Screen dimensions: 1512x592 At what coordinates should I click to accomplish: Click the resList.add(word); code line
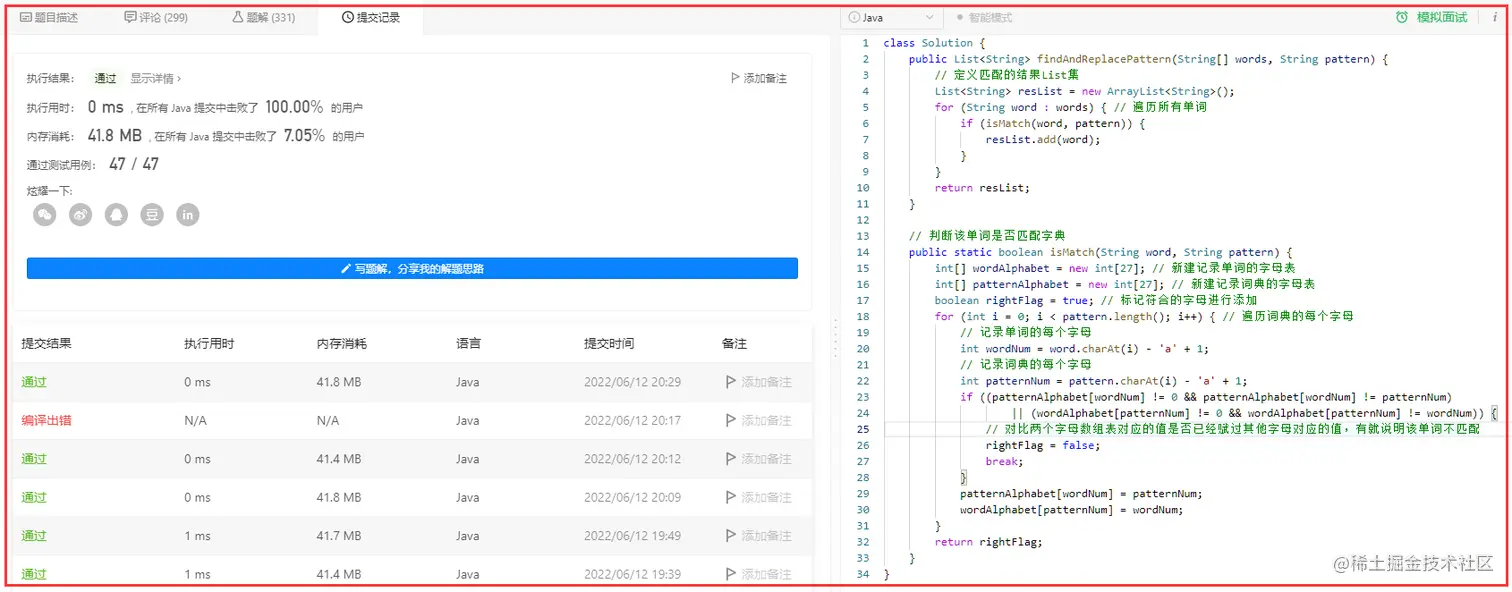coord(1042,140)
